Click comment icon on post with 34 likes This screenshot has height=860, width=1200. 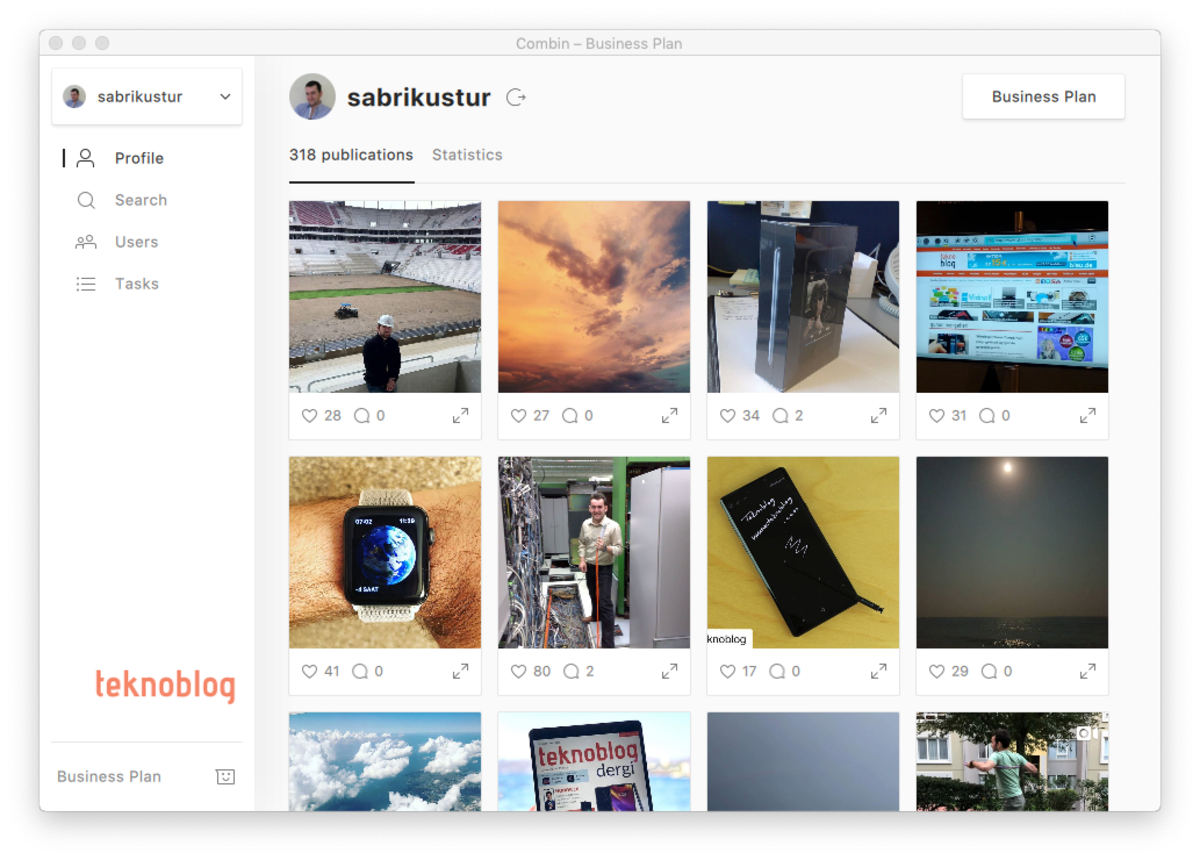coord(780,416)
